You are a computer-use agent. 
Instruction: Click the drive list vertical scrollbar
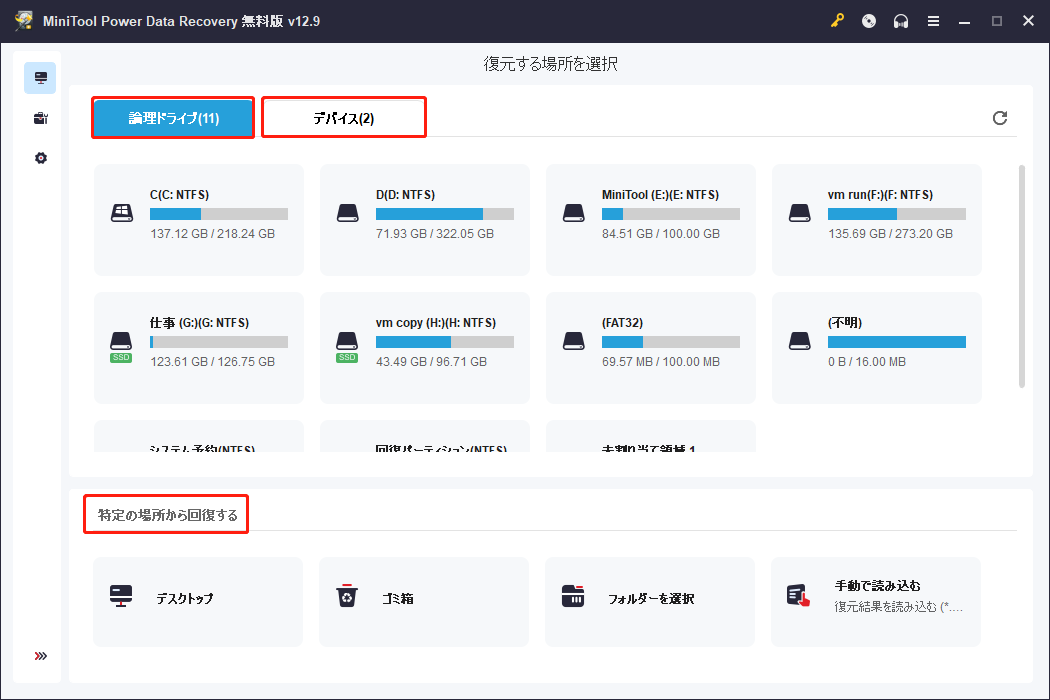pyautogui.click(x=1021, y=276)
